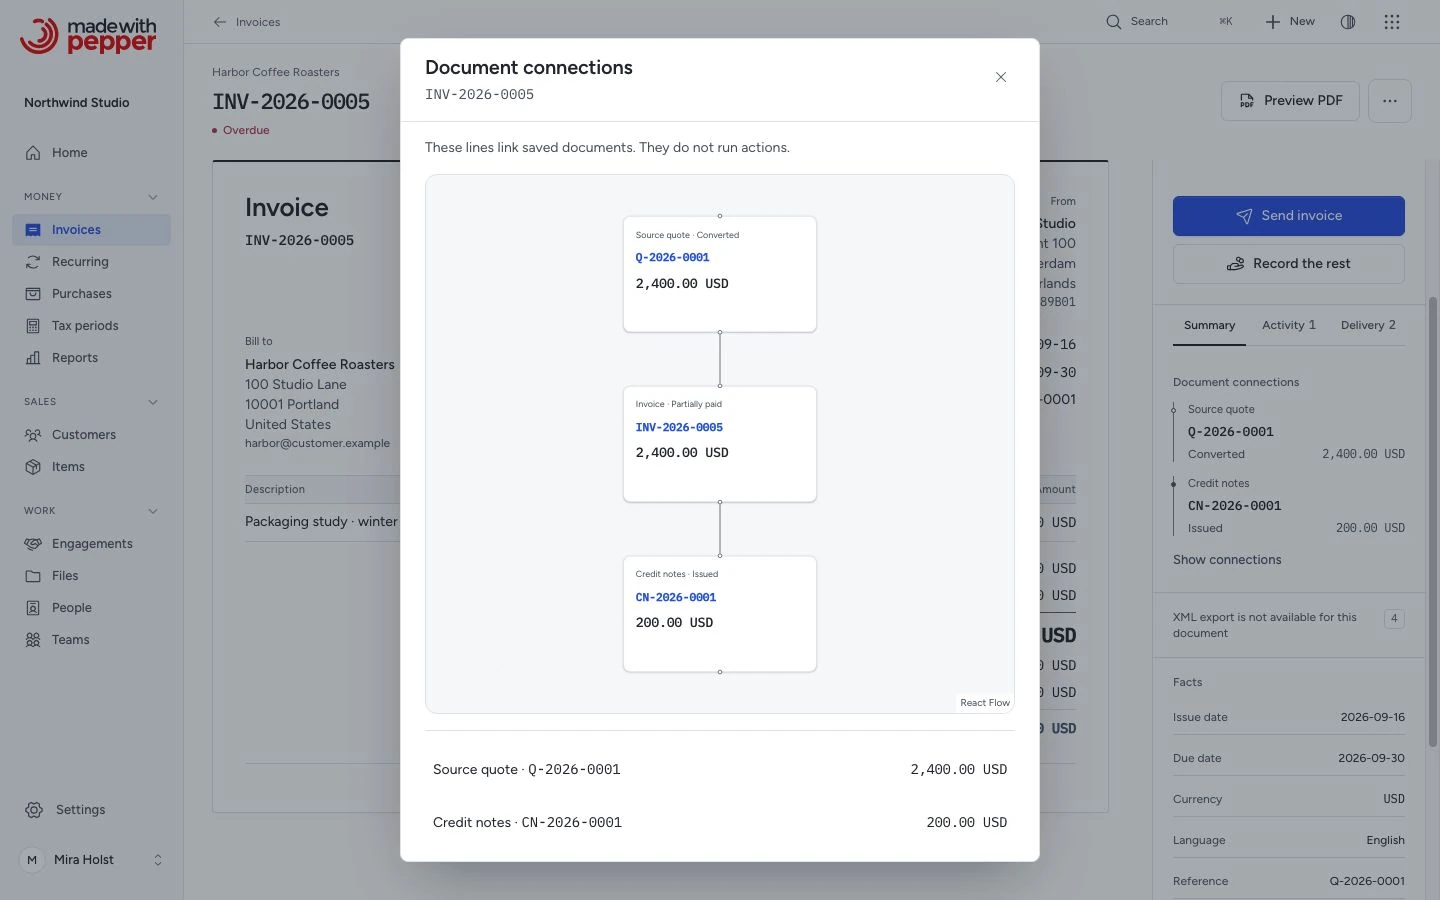Open Reports from the sidebar
Image resolution: width=1440 pixels, height=900 pixels.
[91, 358]
